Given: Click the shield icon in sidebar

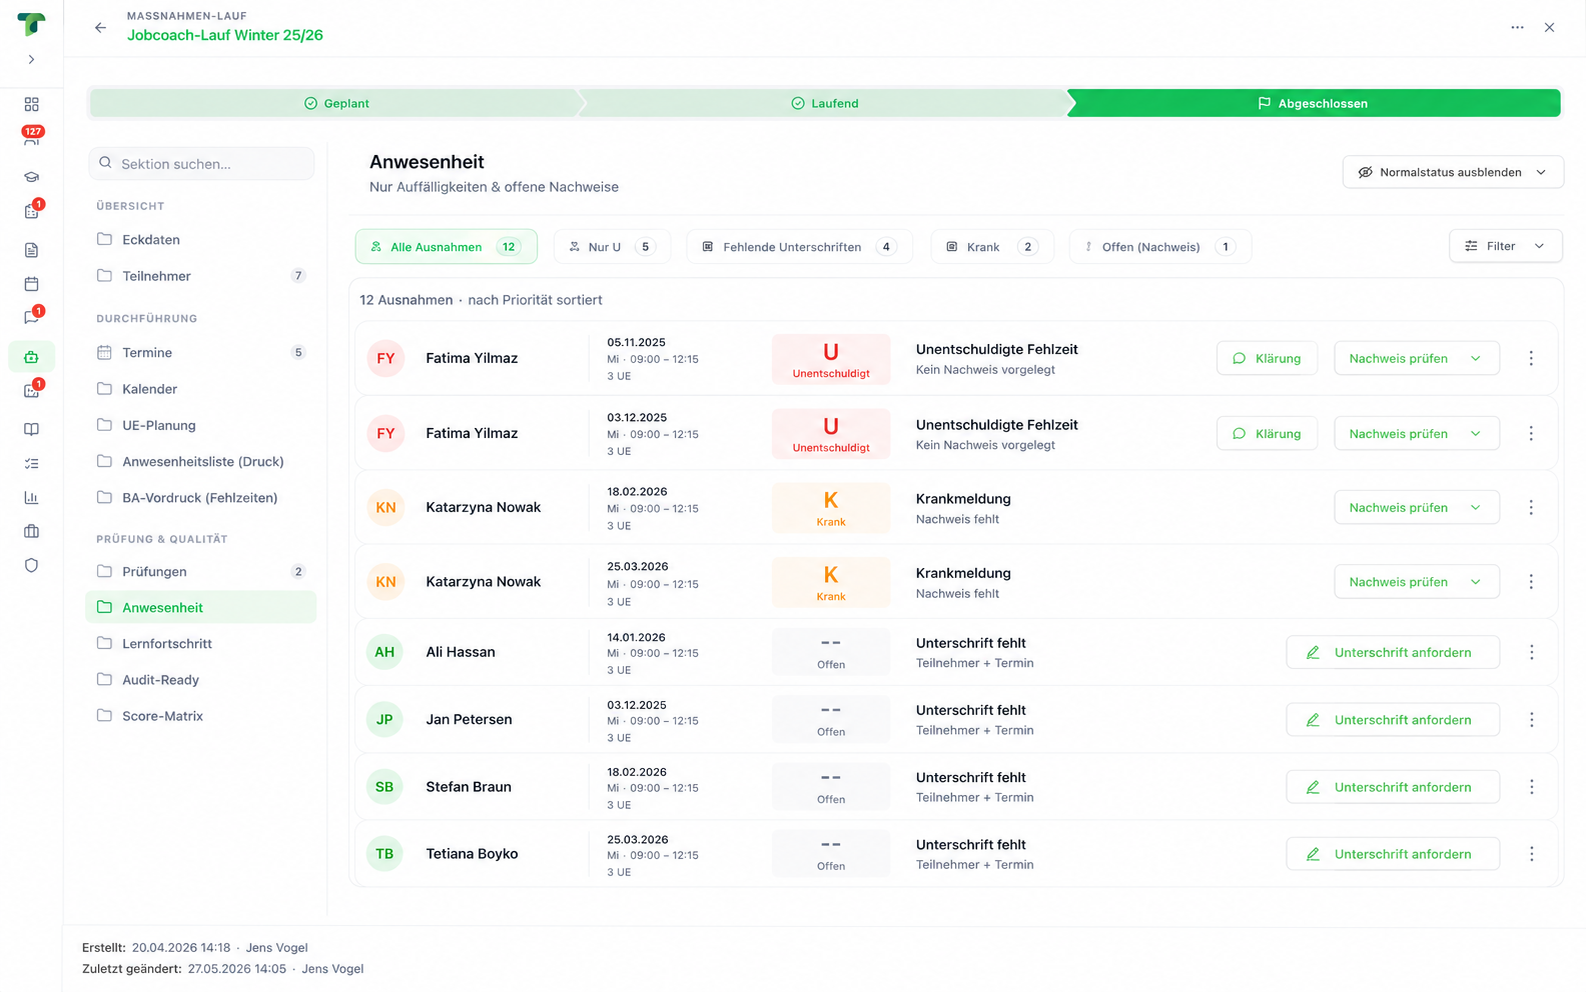Looking at the screenshot, I should pos(31,565).
